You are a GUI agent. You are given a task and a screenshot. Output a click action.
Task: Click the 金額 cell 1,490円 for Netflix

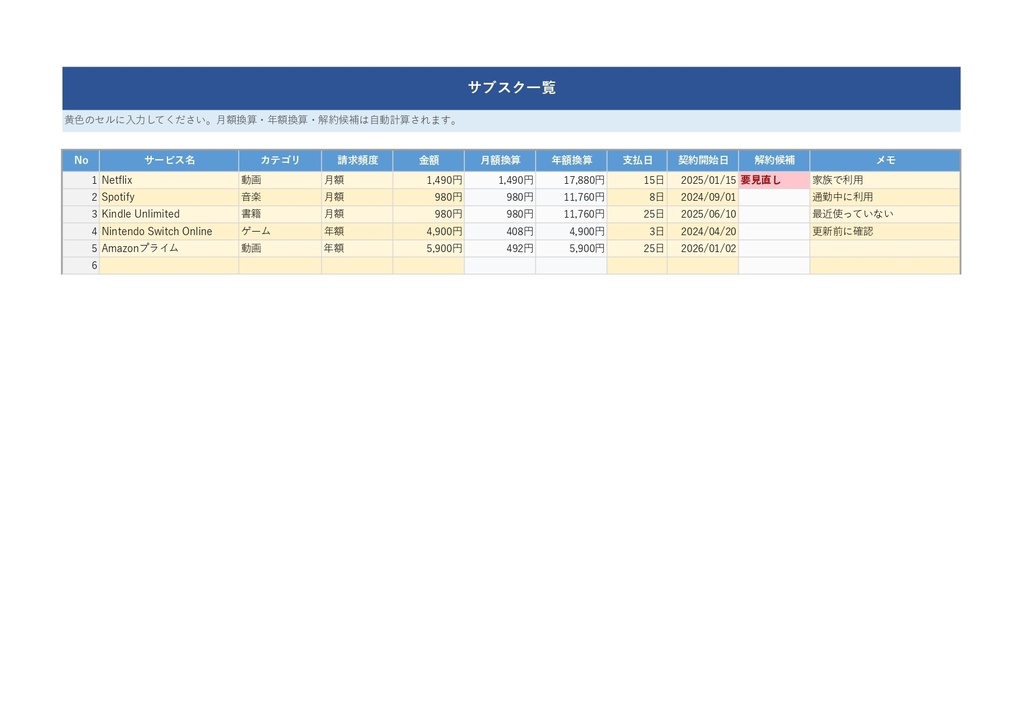click(x=428, y=180)
